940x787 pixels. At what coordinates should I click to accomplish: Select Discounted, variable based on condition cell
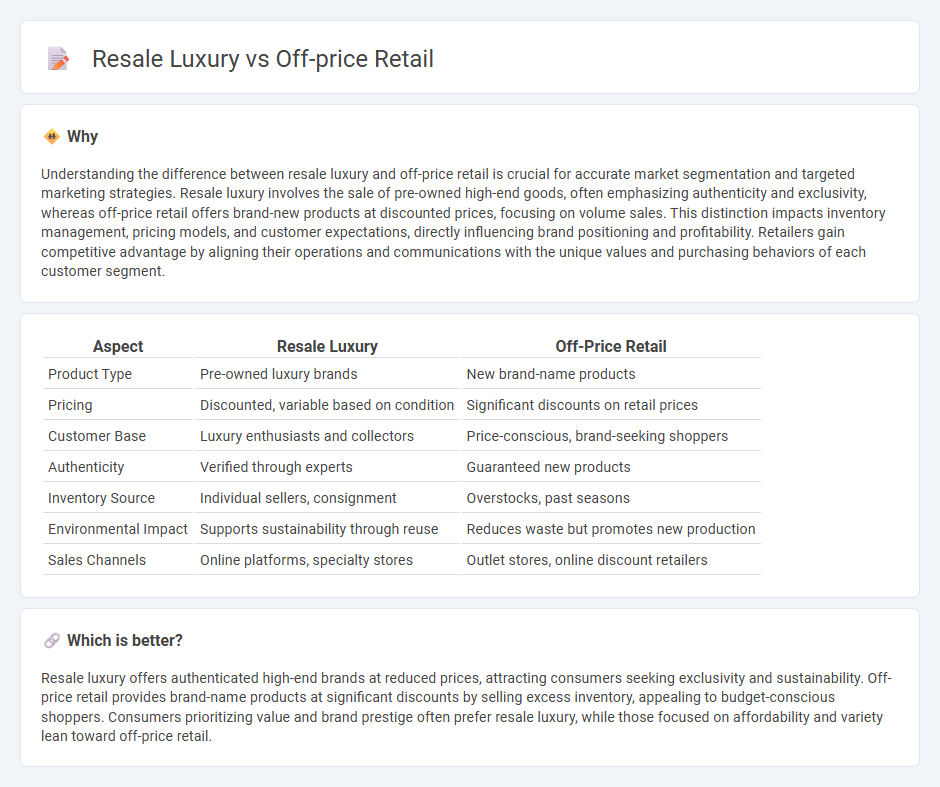pos(327,405)
